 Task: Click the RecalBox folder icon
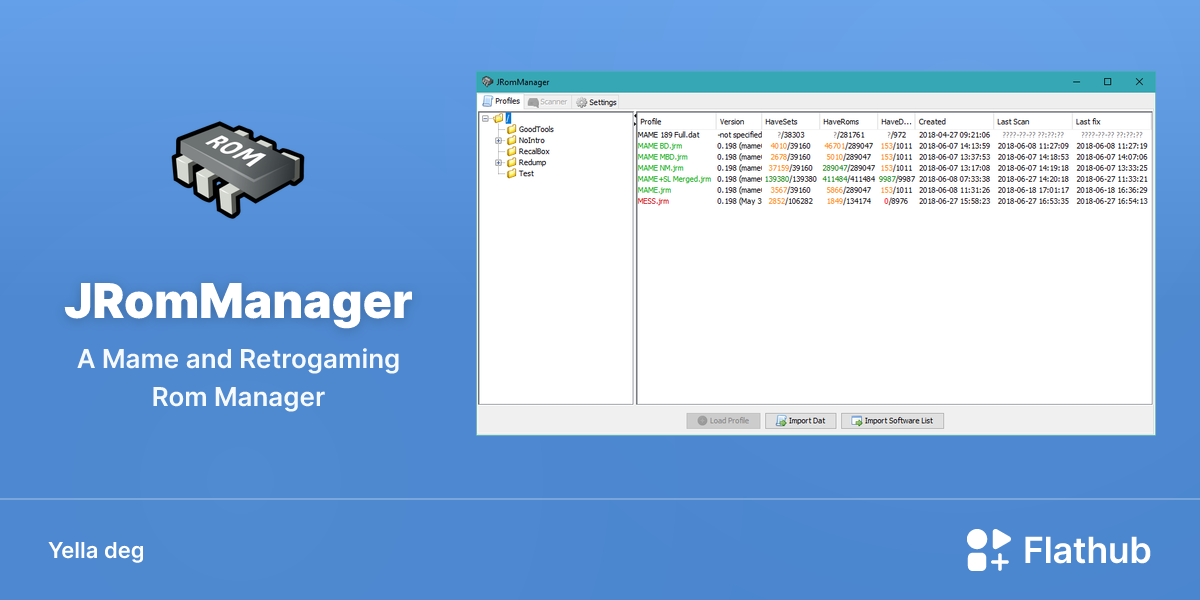coord(511,151)
